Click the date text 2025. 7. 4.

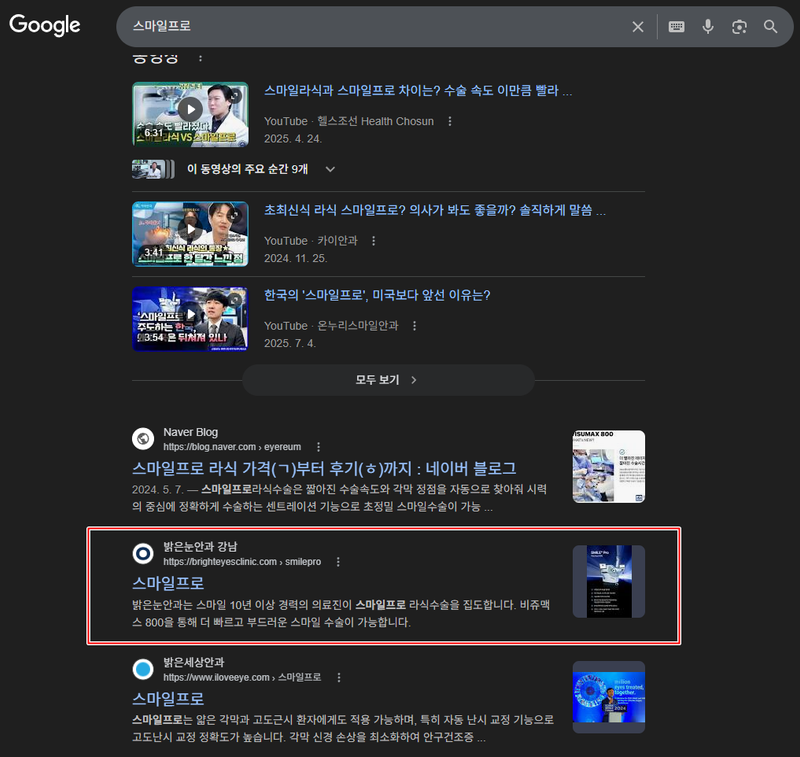[290, 343]
